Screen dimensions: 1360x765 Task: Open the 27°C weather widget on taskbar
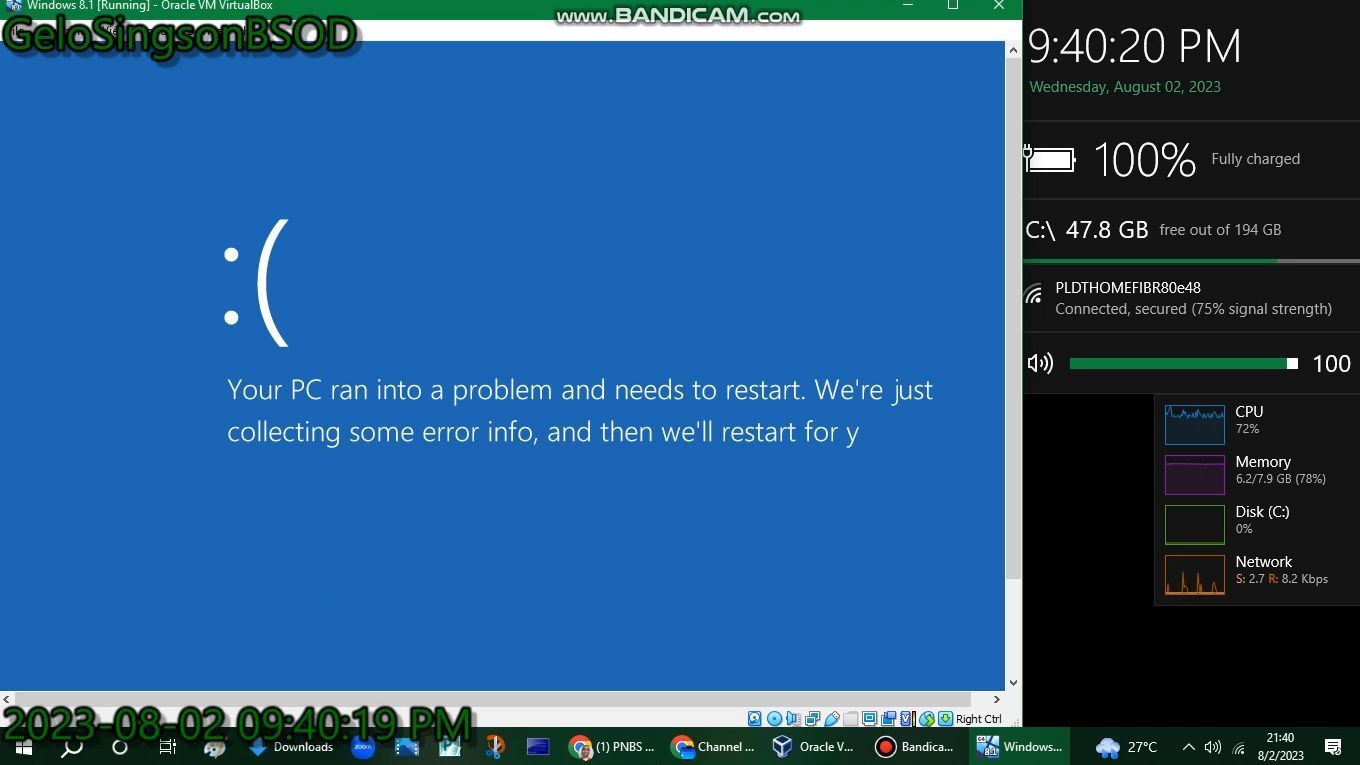[x=1127, y=747]
